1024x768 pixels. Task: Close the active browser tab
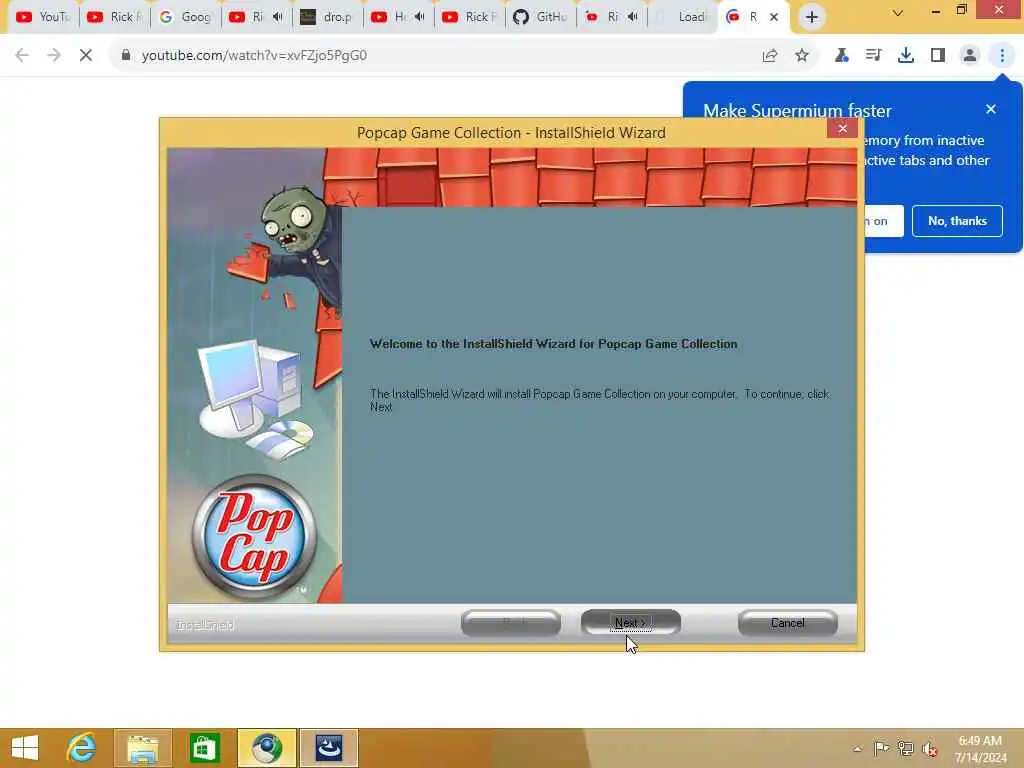(x=774, y=17)
